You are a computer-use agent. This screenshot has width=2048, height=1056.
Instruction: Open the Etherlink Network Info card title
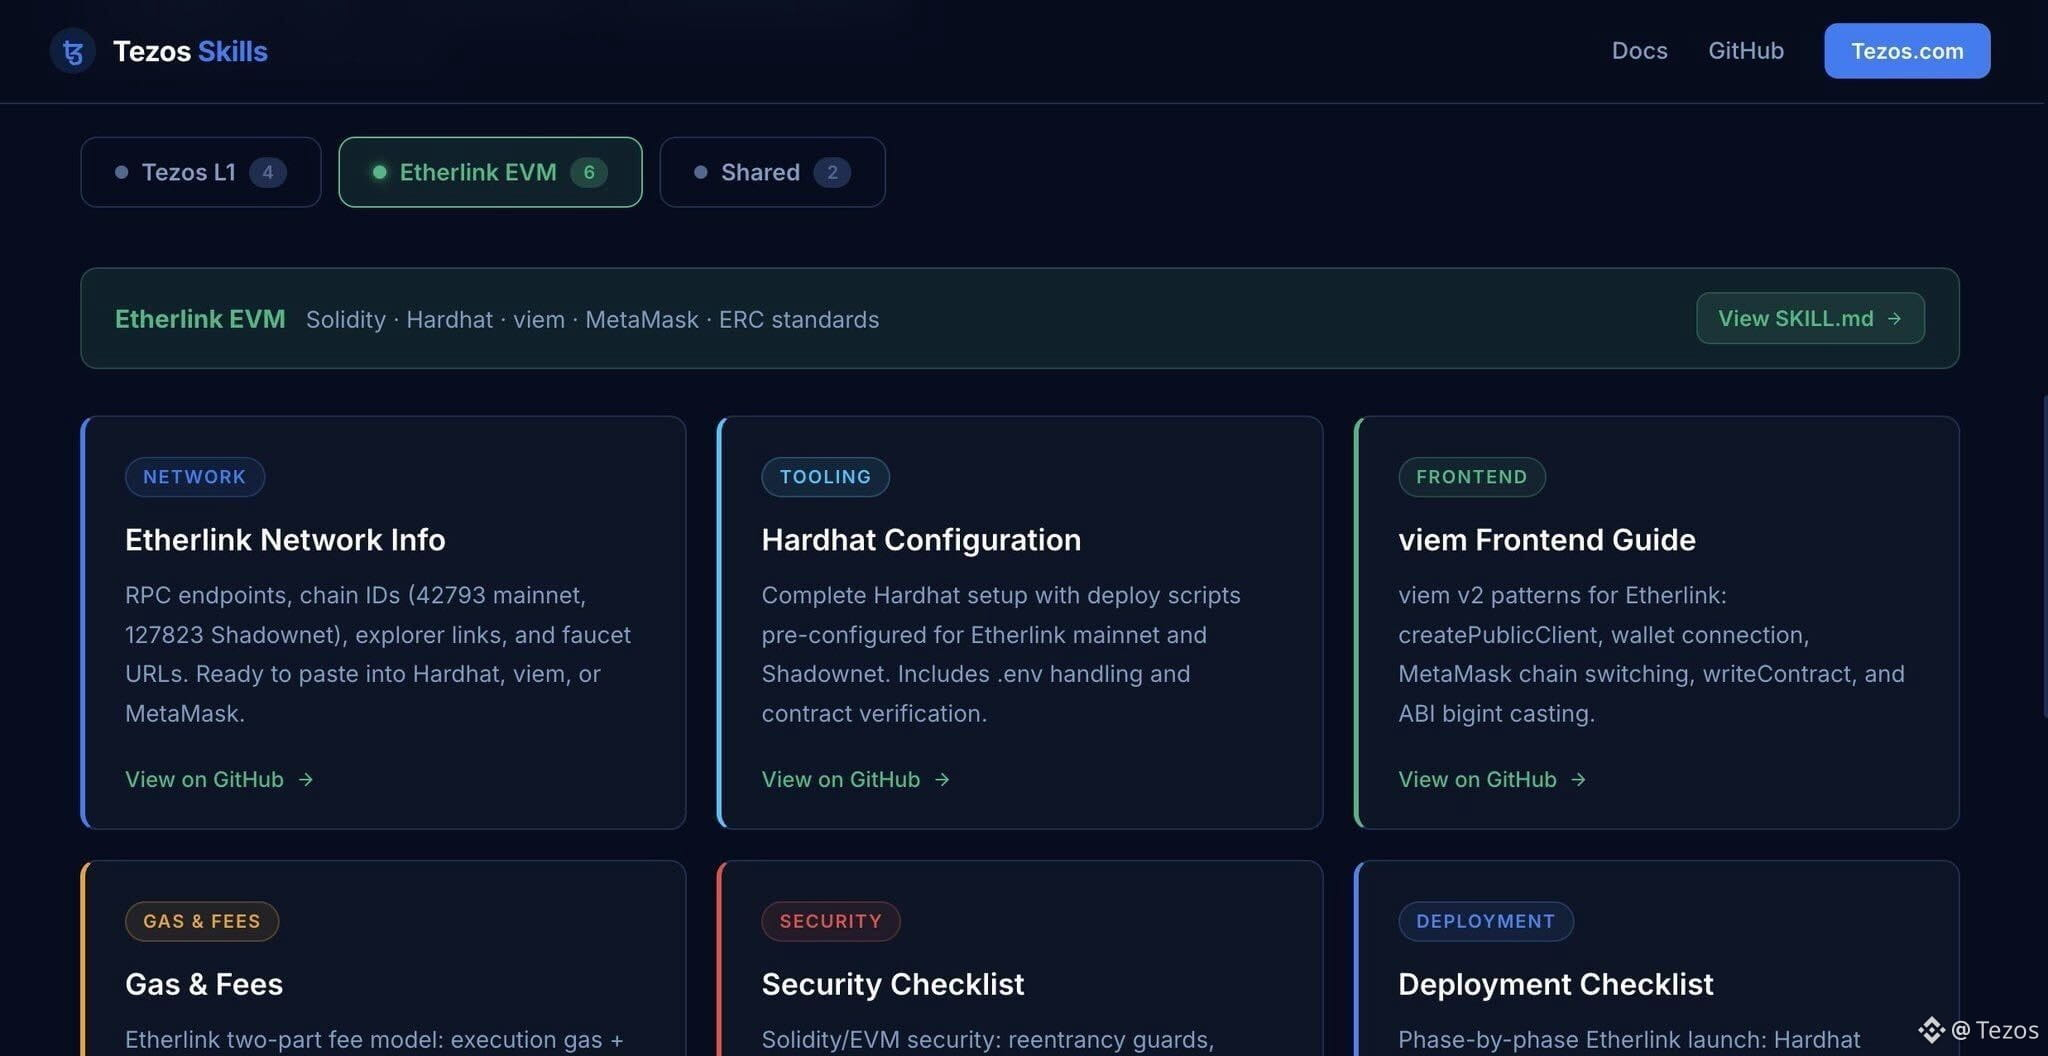285,540
